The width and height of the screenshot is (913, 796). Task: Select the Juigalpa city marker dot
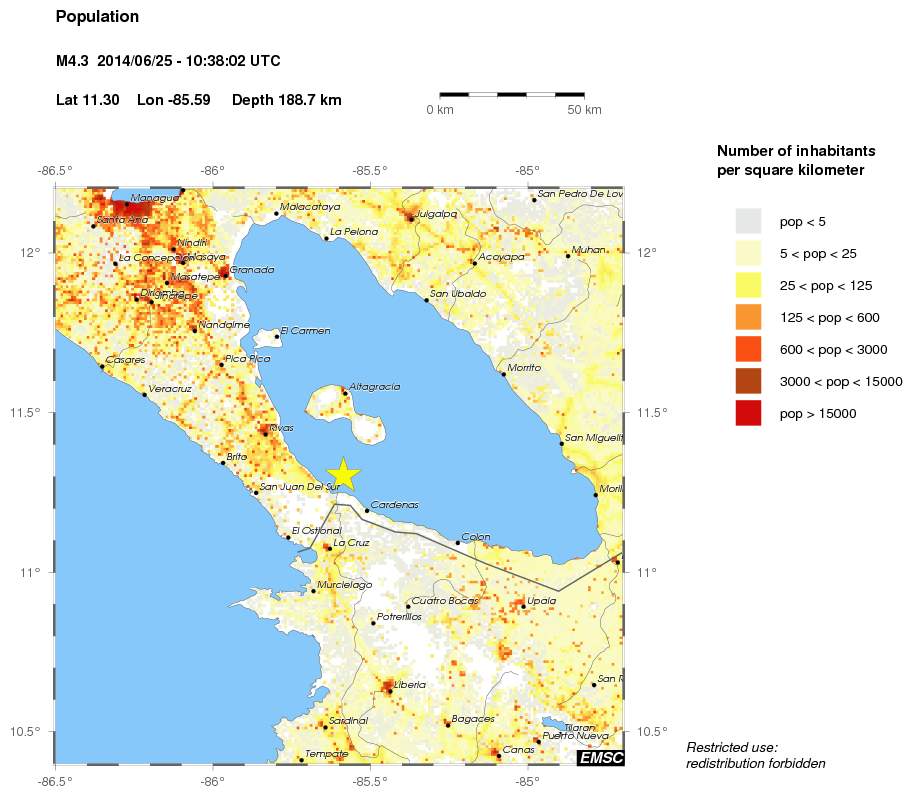(x=410, y=218)
